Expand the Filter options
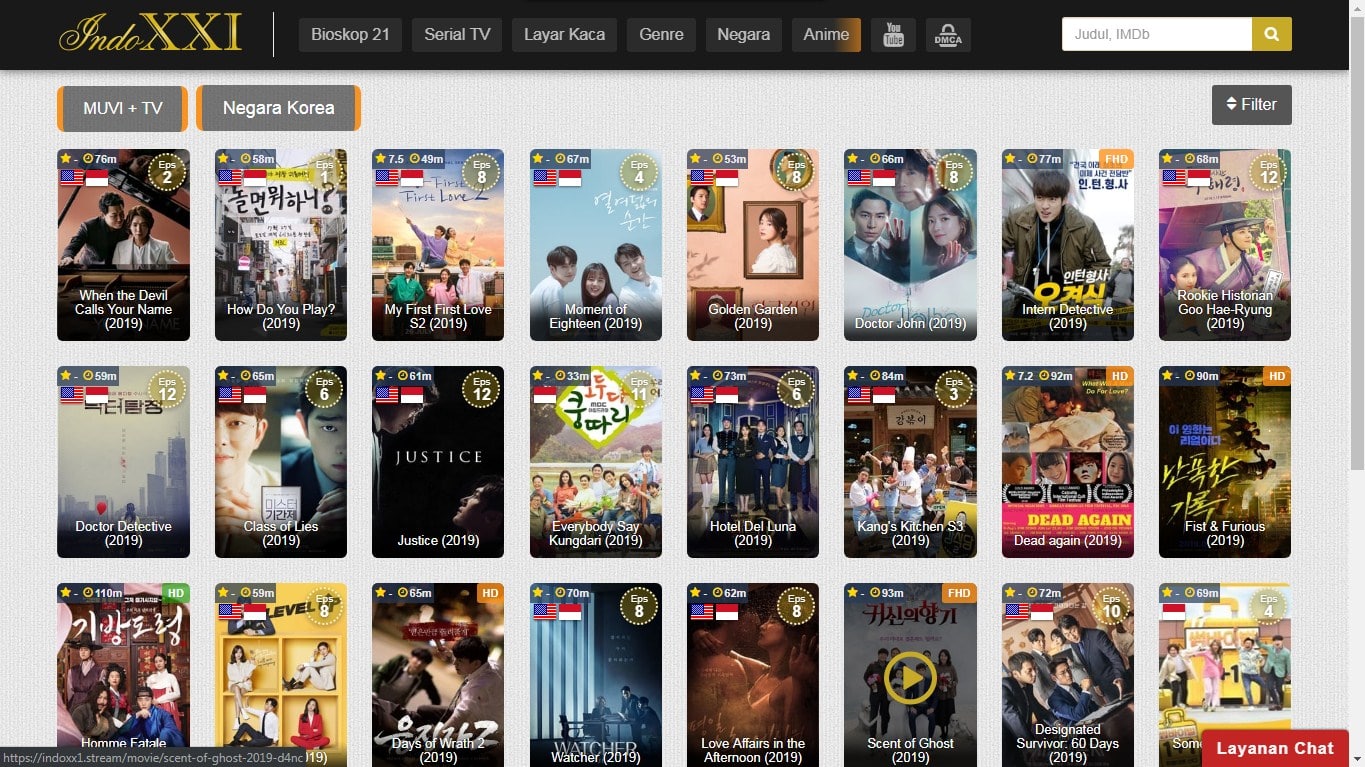The width and height of the screenshot is (1365, 767). (x=1251, y=104)
